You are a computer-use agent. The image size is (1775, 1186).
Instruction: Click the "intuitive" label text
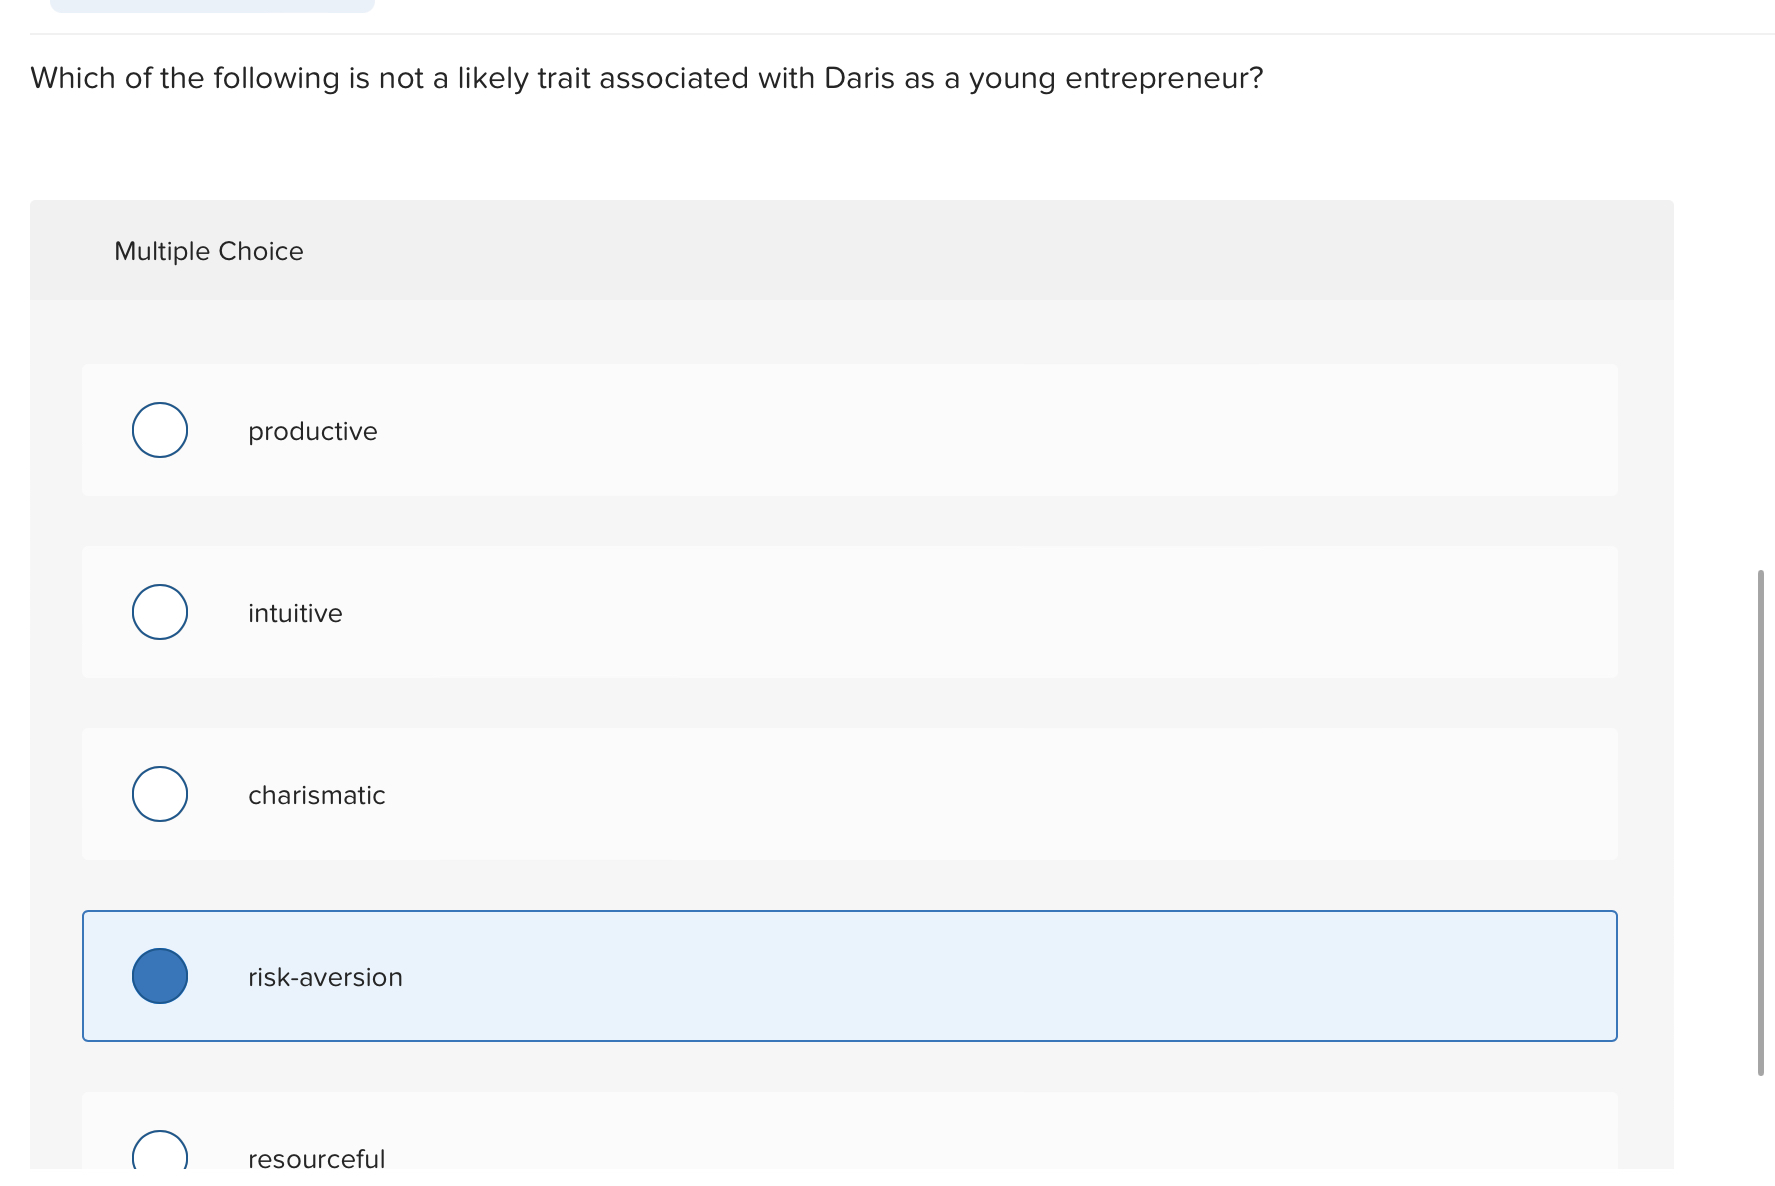point(294,613)
